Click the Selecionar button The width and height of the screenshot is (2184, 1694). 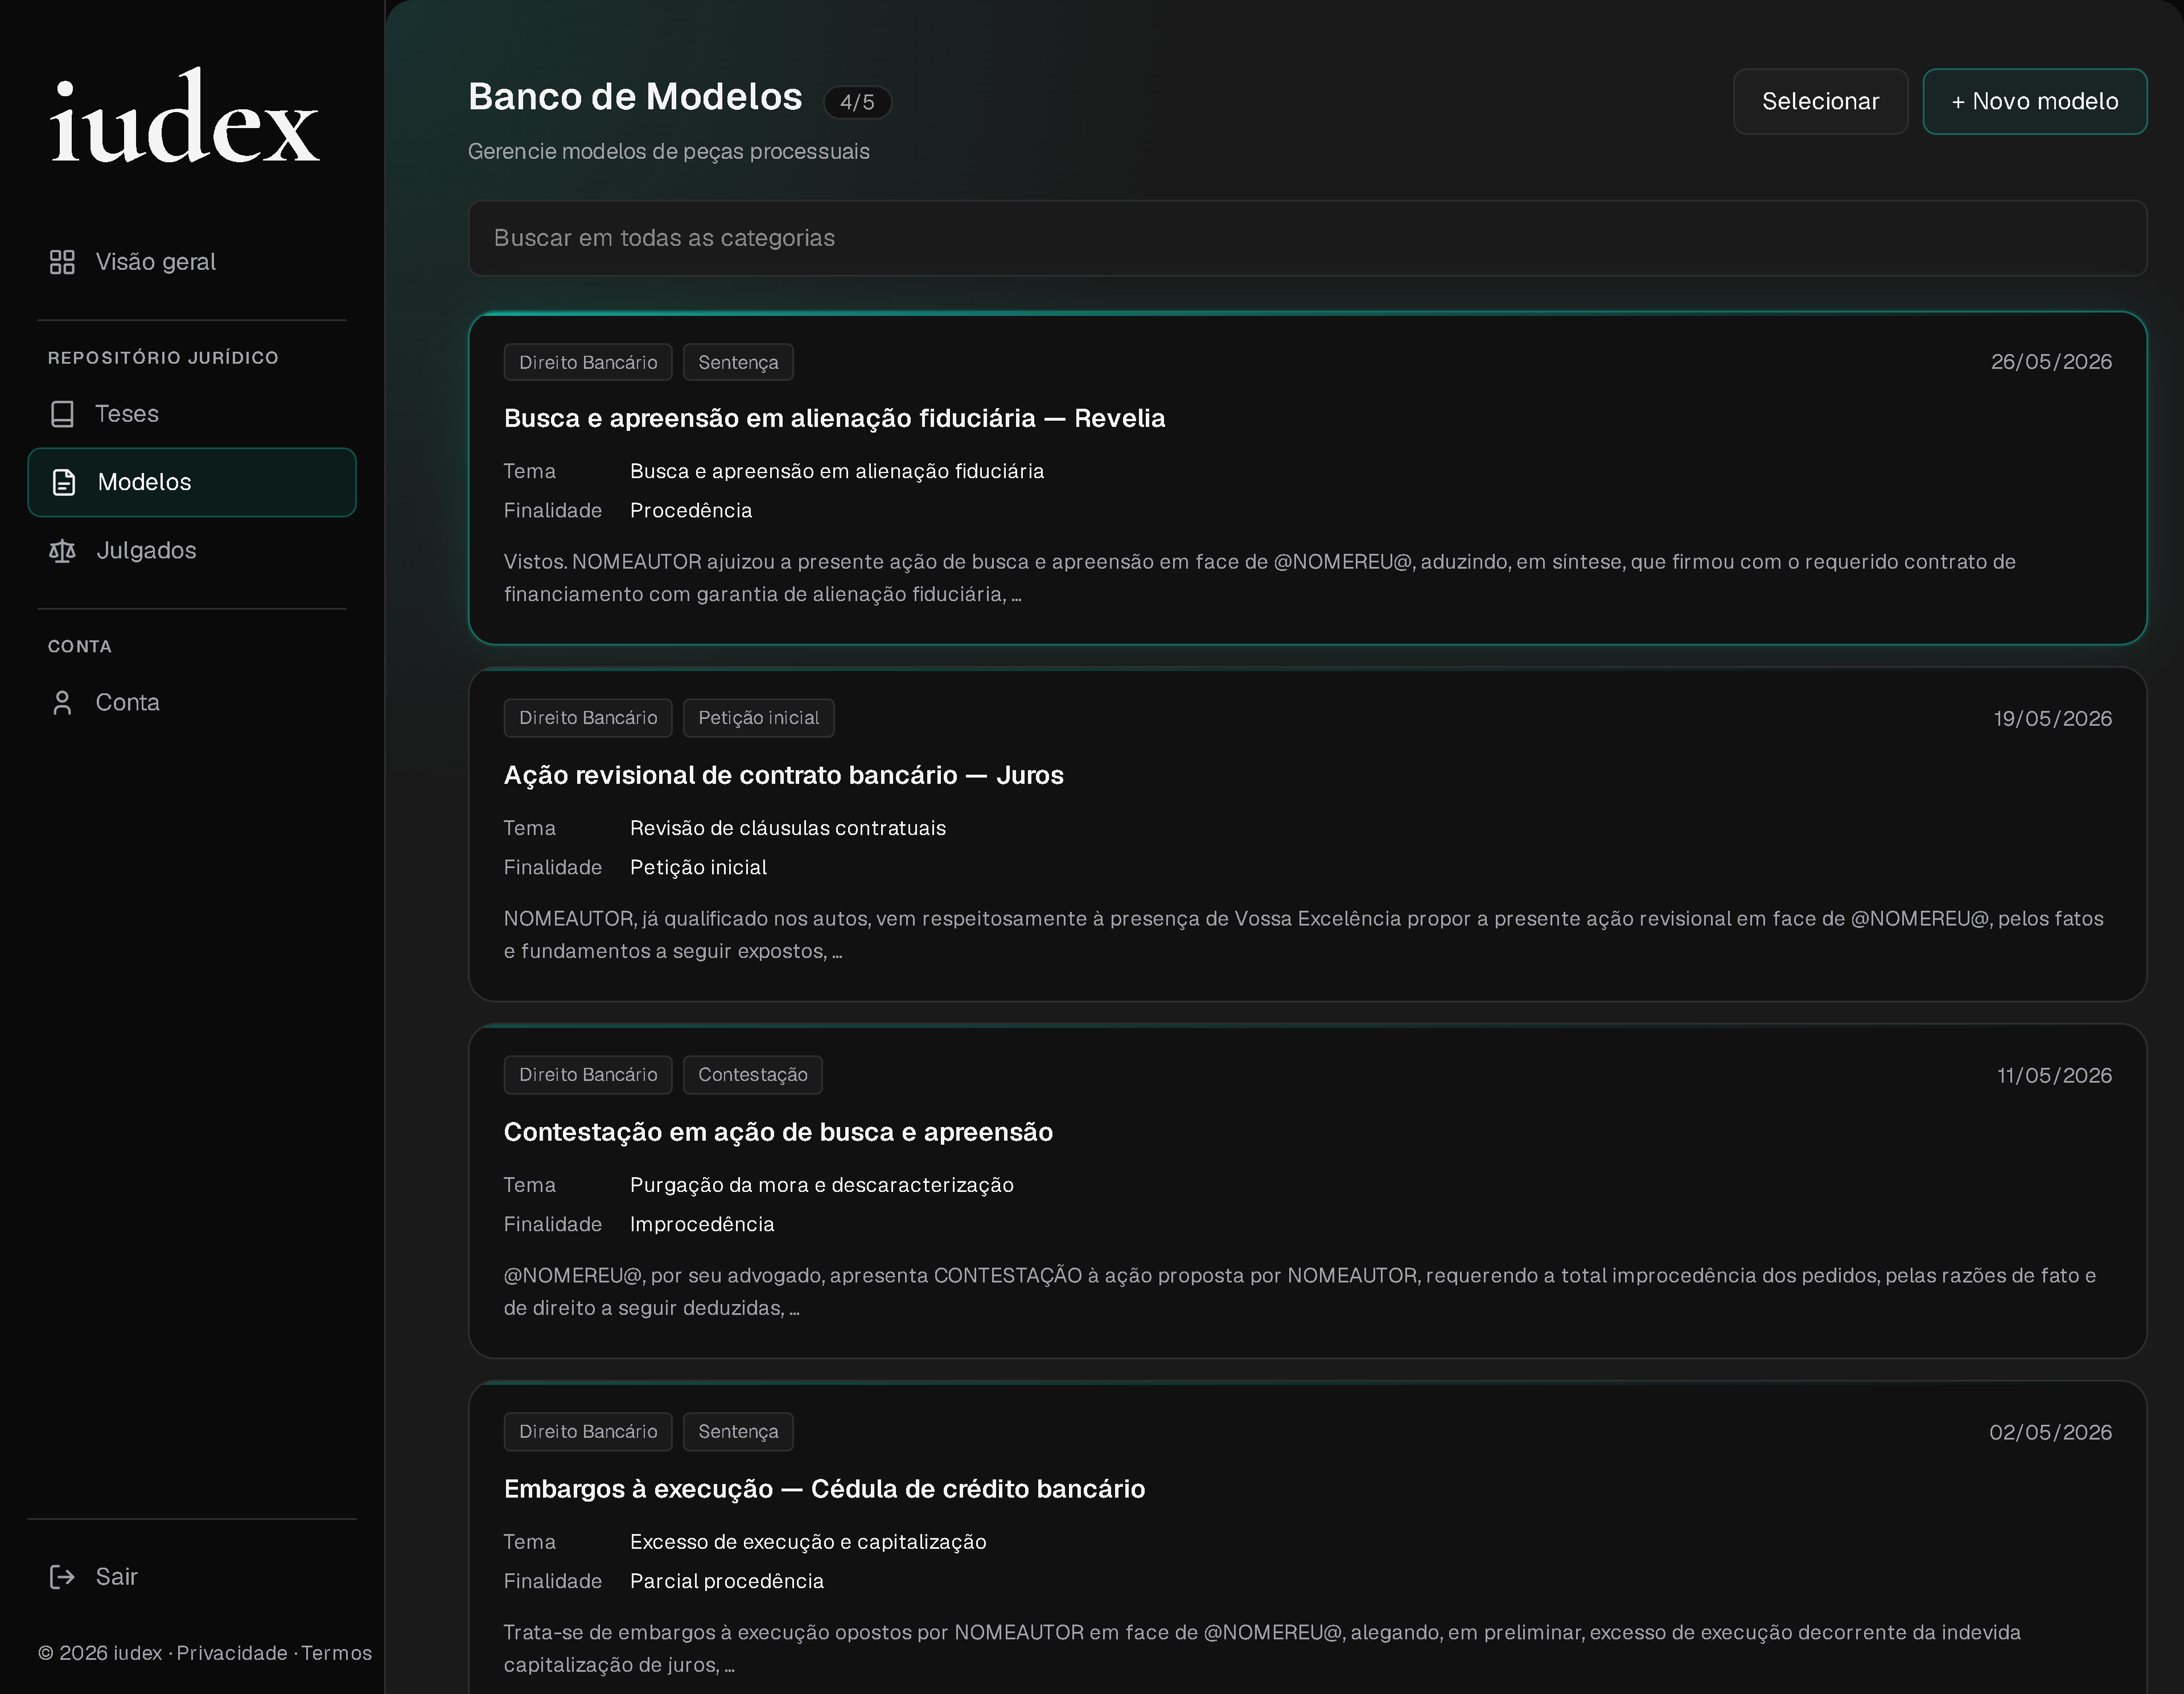click(1820, 101)
